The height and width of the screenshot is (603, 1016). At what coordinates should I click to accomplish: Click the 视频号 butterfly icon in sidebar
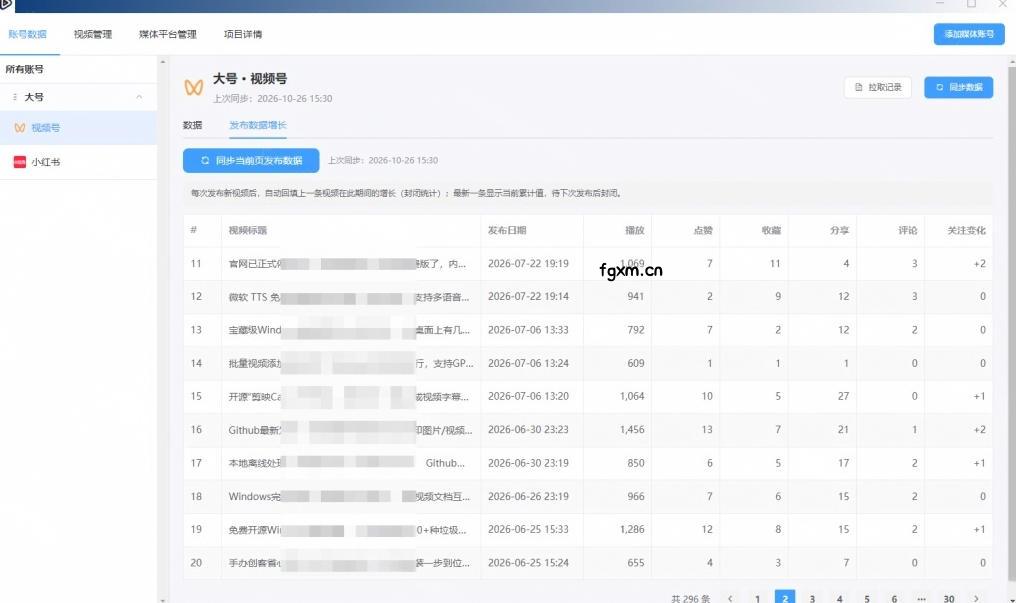tap(20, 128)
